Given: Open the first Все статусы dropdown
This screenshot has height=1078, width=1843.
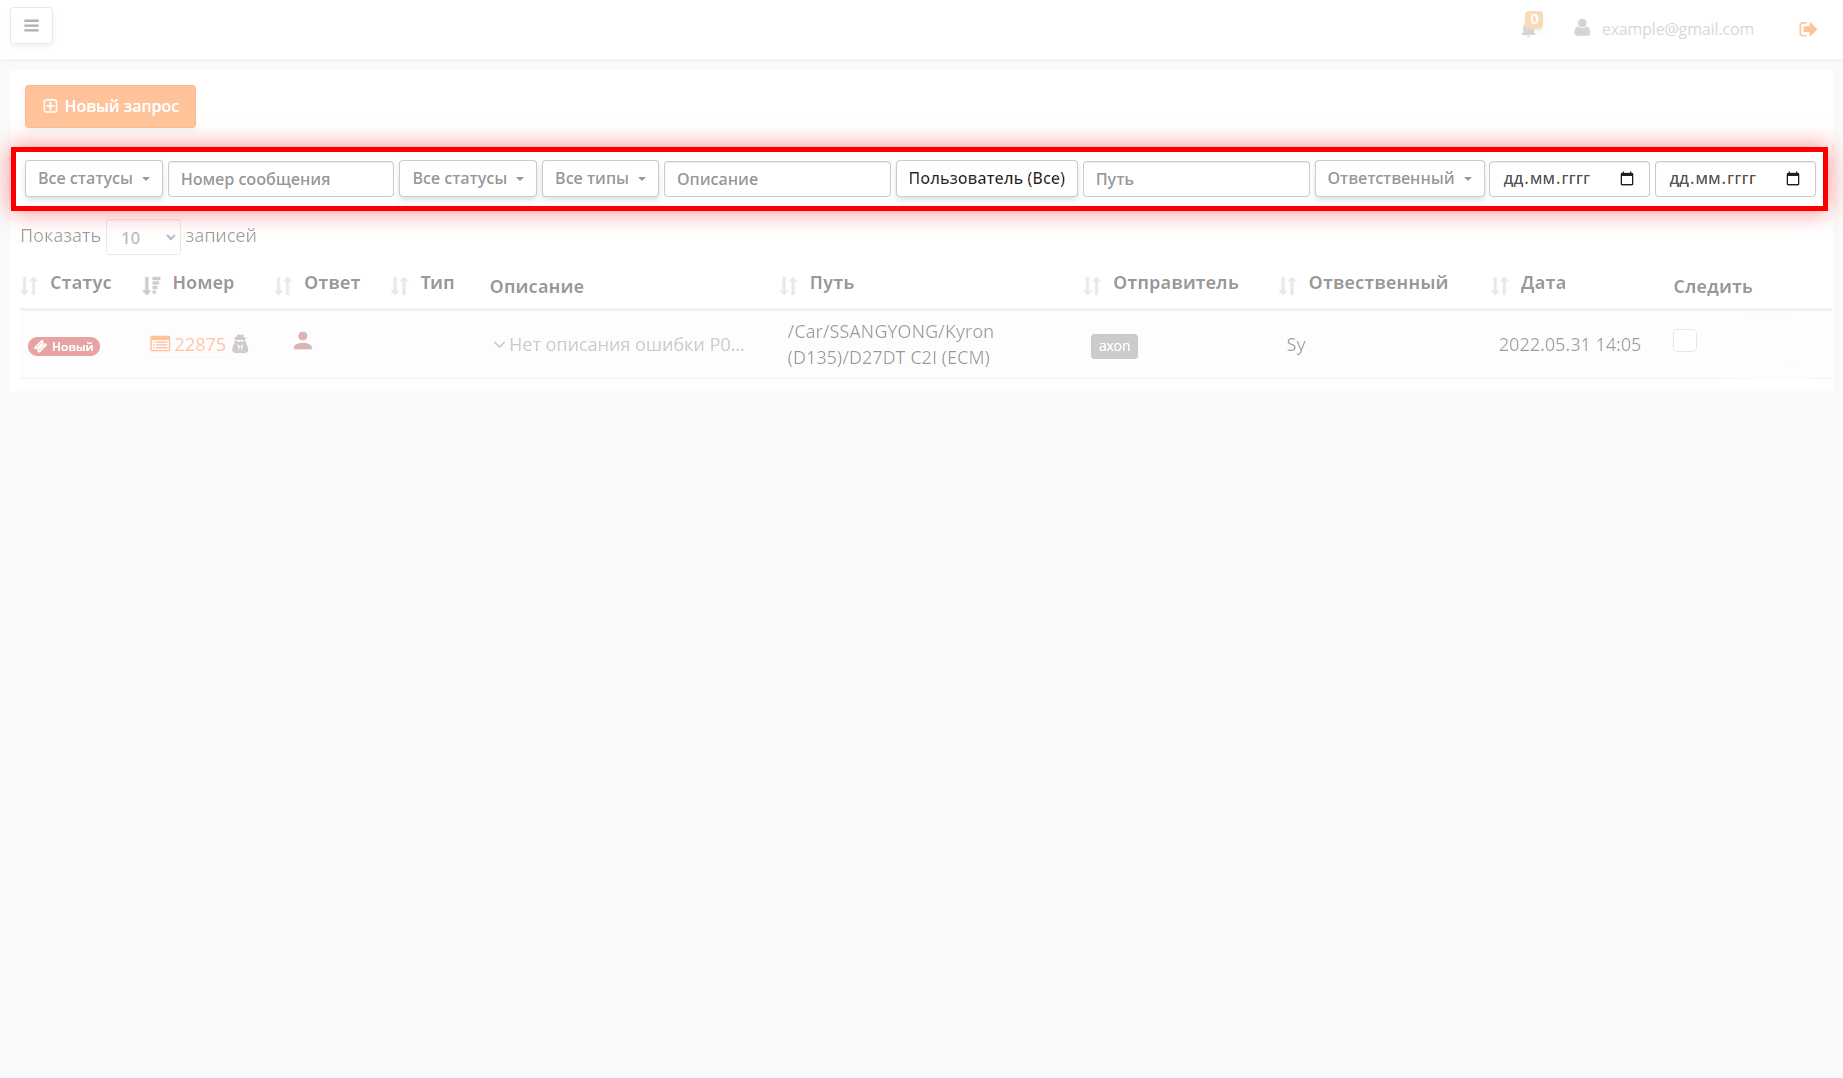Looking at the screenshot, I should click(94, 179).
